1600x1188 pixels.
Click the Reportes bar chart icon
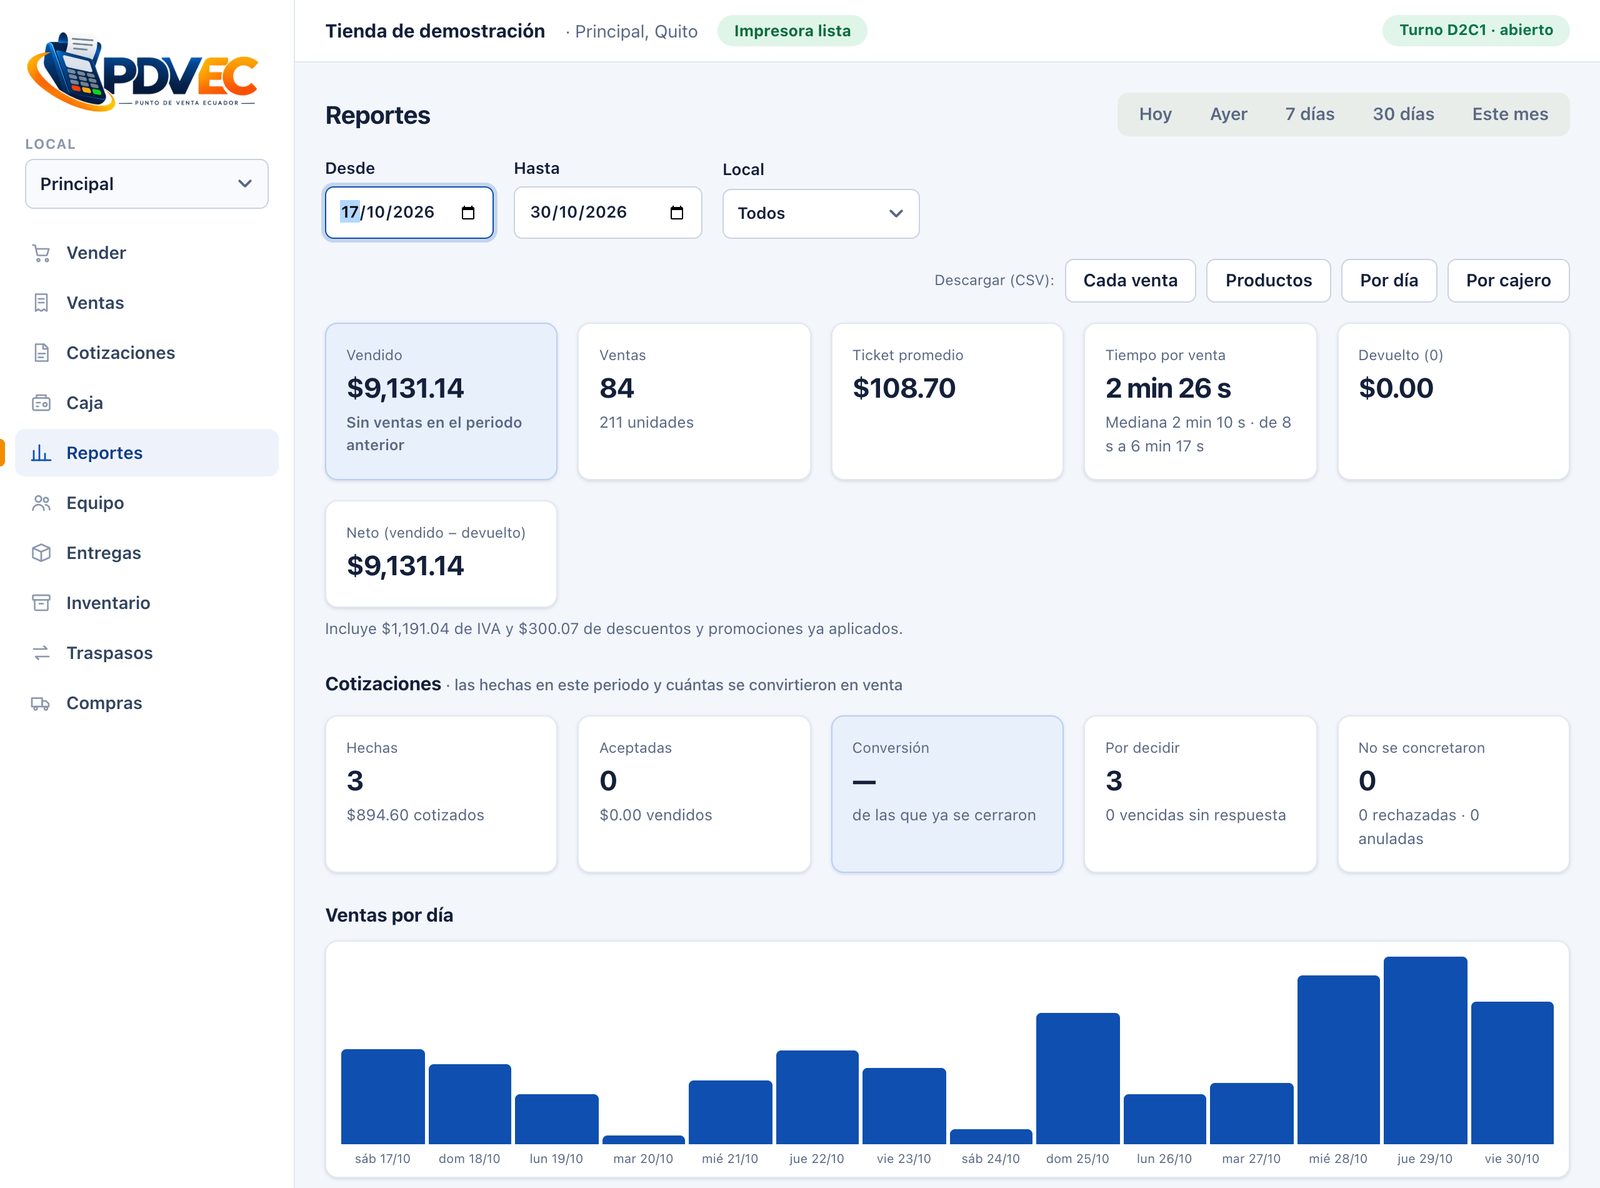click(x=41, y=453)
